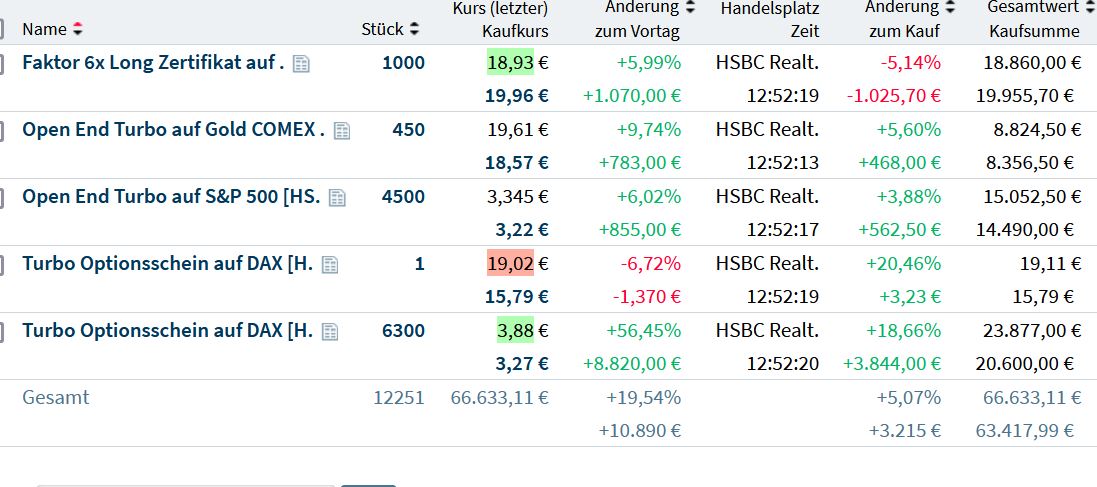Click the sort arrows next to Name
1097x487 pixels.
click(79, 30)
